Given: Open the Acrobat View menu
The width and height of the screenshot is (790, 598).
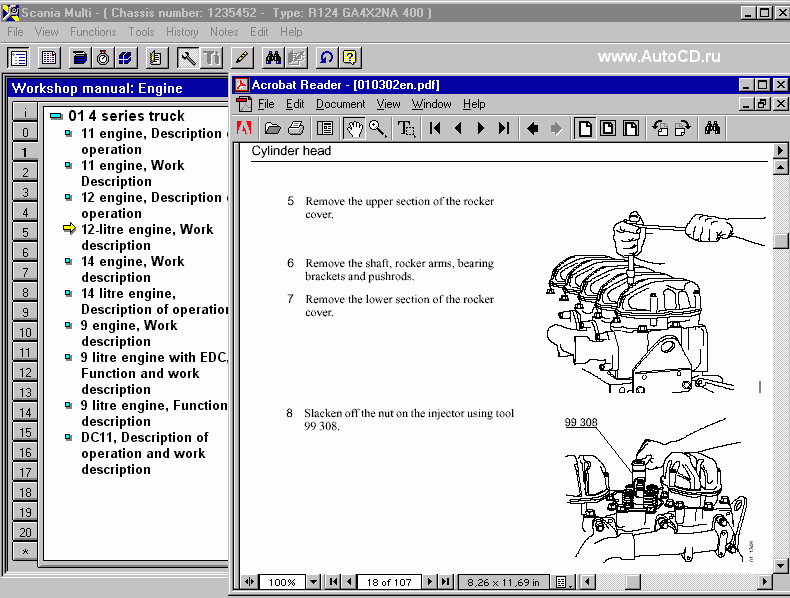Looking at the screenshot, I should (388, 104).
